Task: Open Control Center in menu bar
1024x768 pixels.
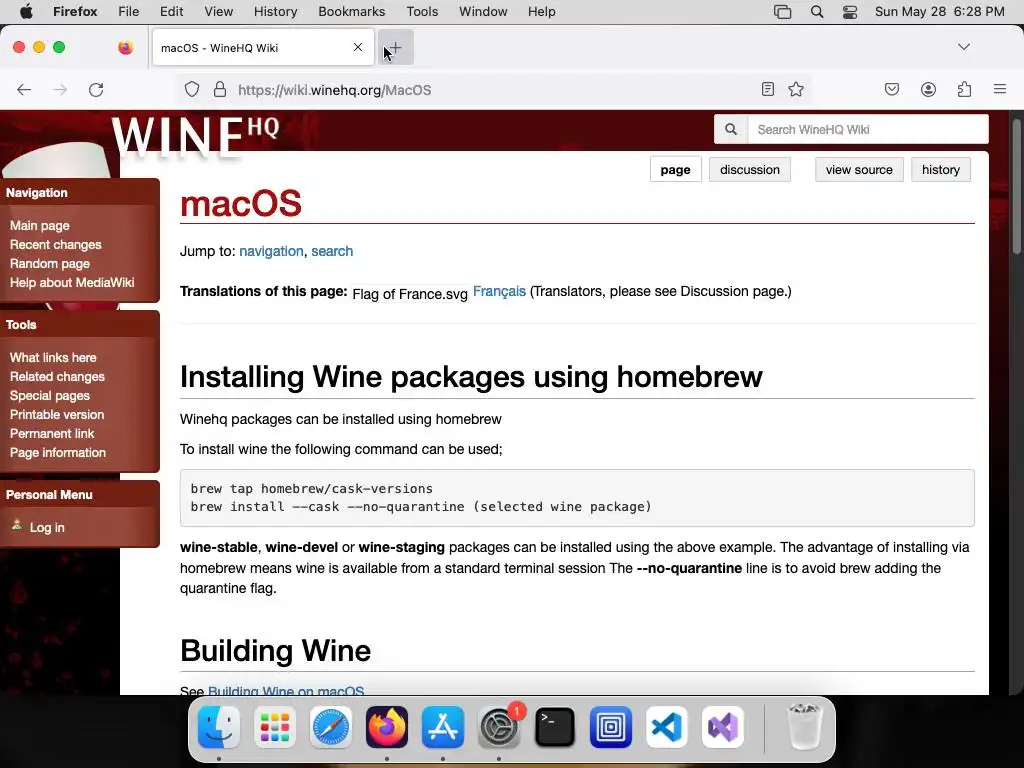Action: pyautogui.click(x=850, y=11)
